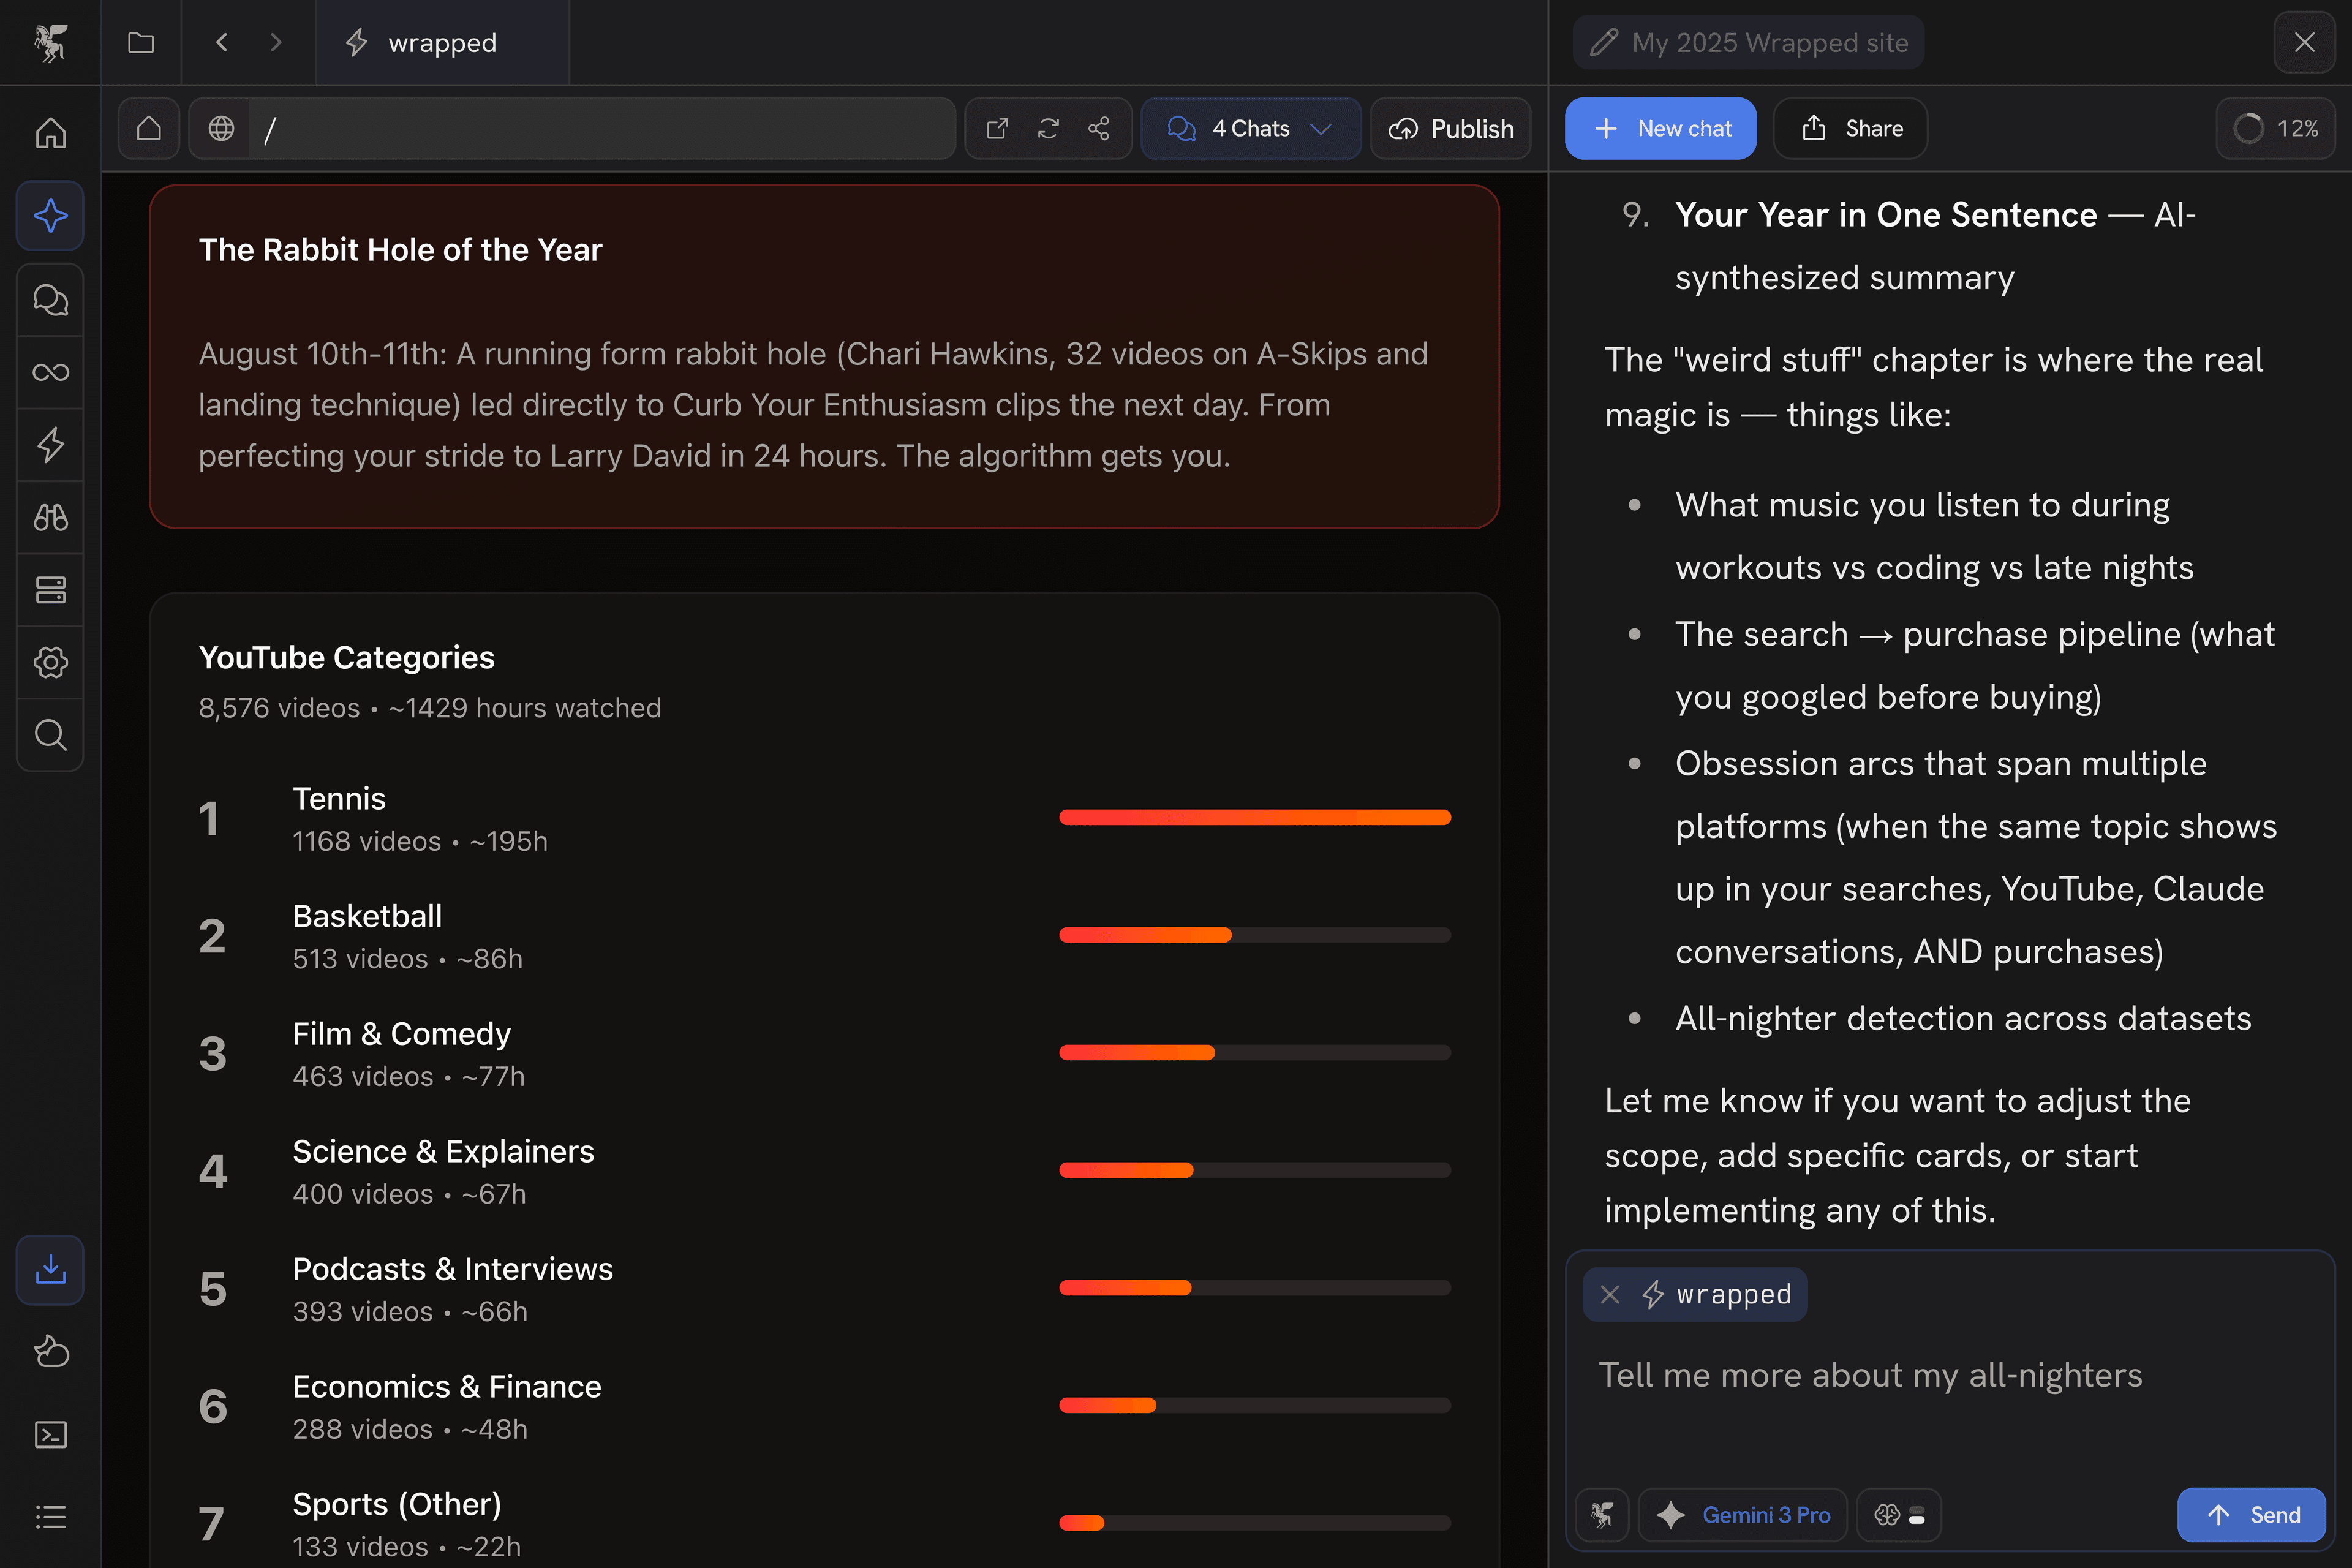The height and width of the screenshot is (1568, 2352).
Task: Toggle the search icon in the sidebar
Action: coord(50,735)
